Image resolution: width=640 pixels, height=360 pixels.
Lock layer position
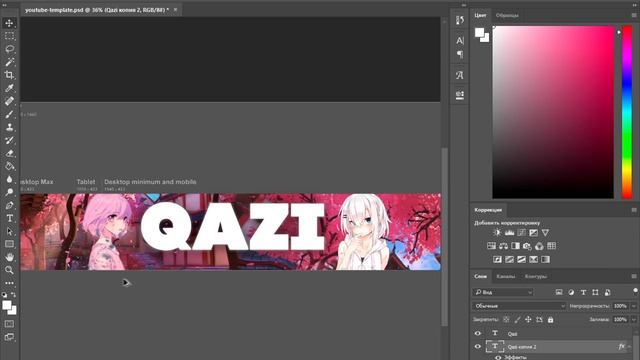[528, 320]
